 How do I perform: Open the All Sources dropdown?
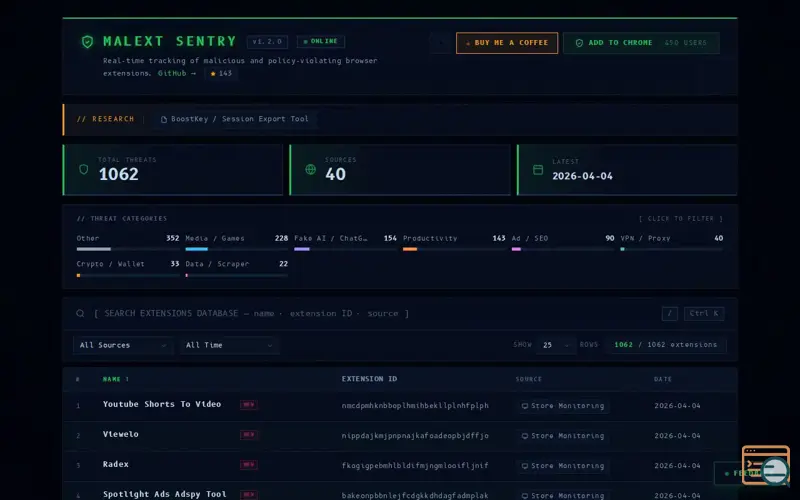tap(123, 345)
